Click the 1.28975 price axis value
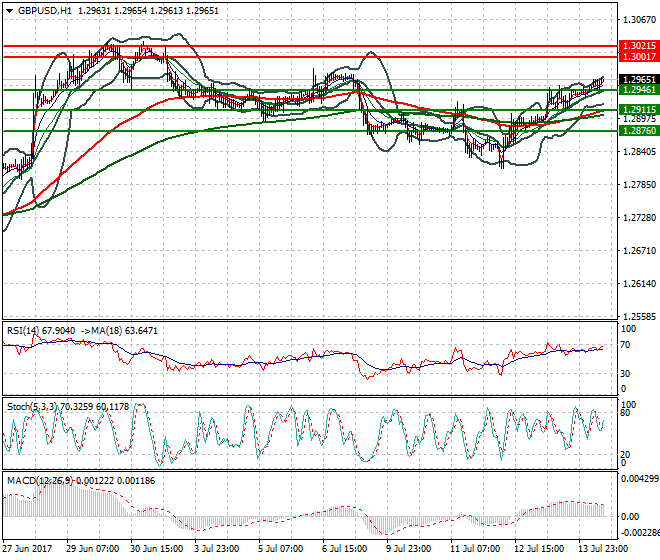Image resolution: width=660 pixels, height=560 pixels. 639,119
